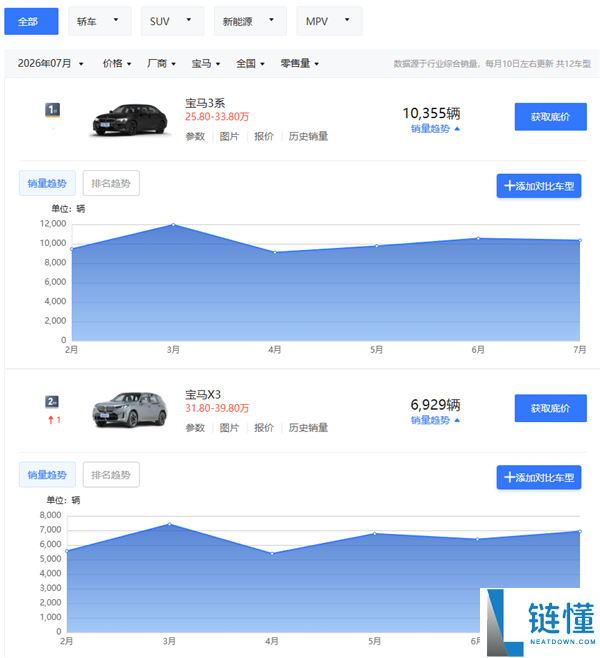Viewport: 600px width, 658px height.
Task: Click the 3月 peak point on 宝马X3 chart
Action: (x=170, y=524)
